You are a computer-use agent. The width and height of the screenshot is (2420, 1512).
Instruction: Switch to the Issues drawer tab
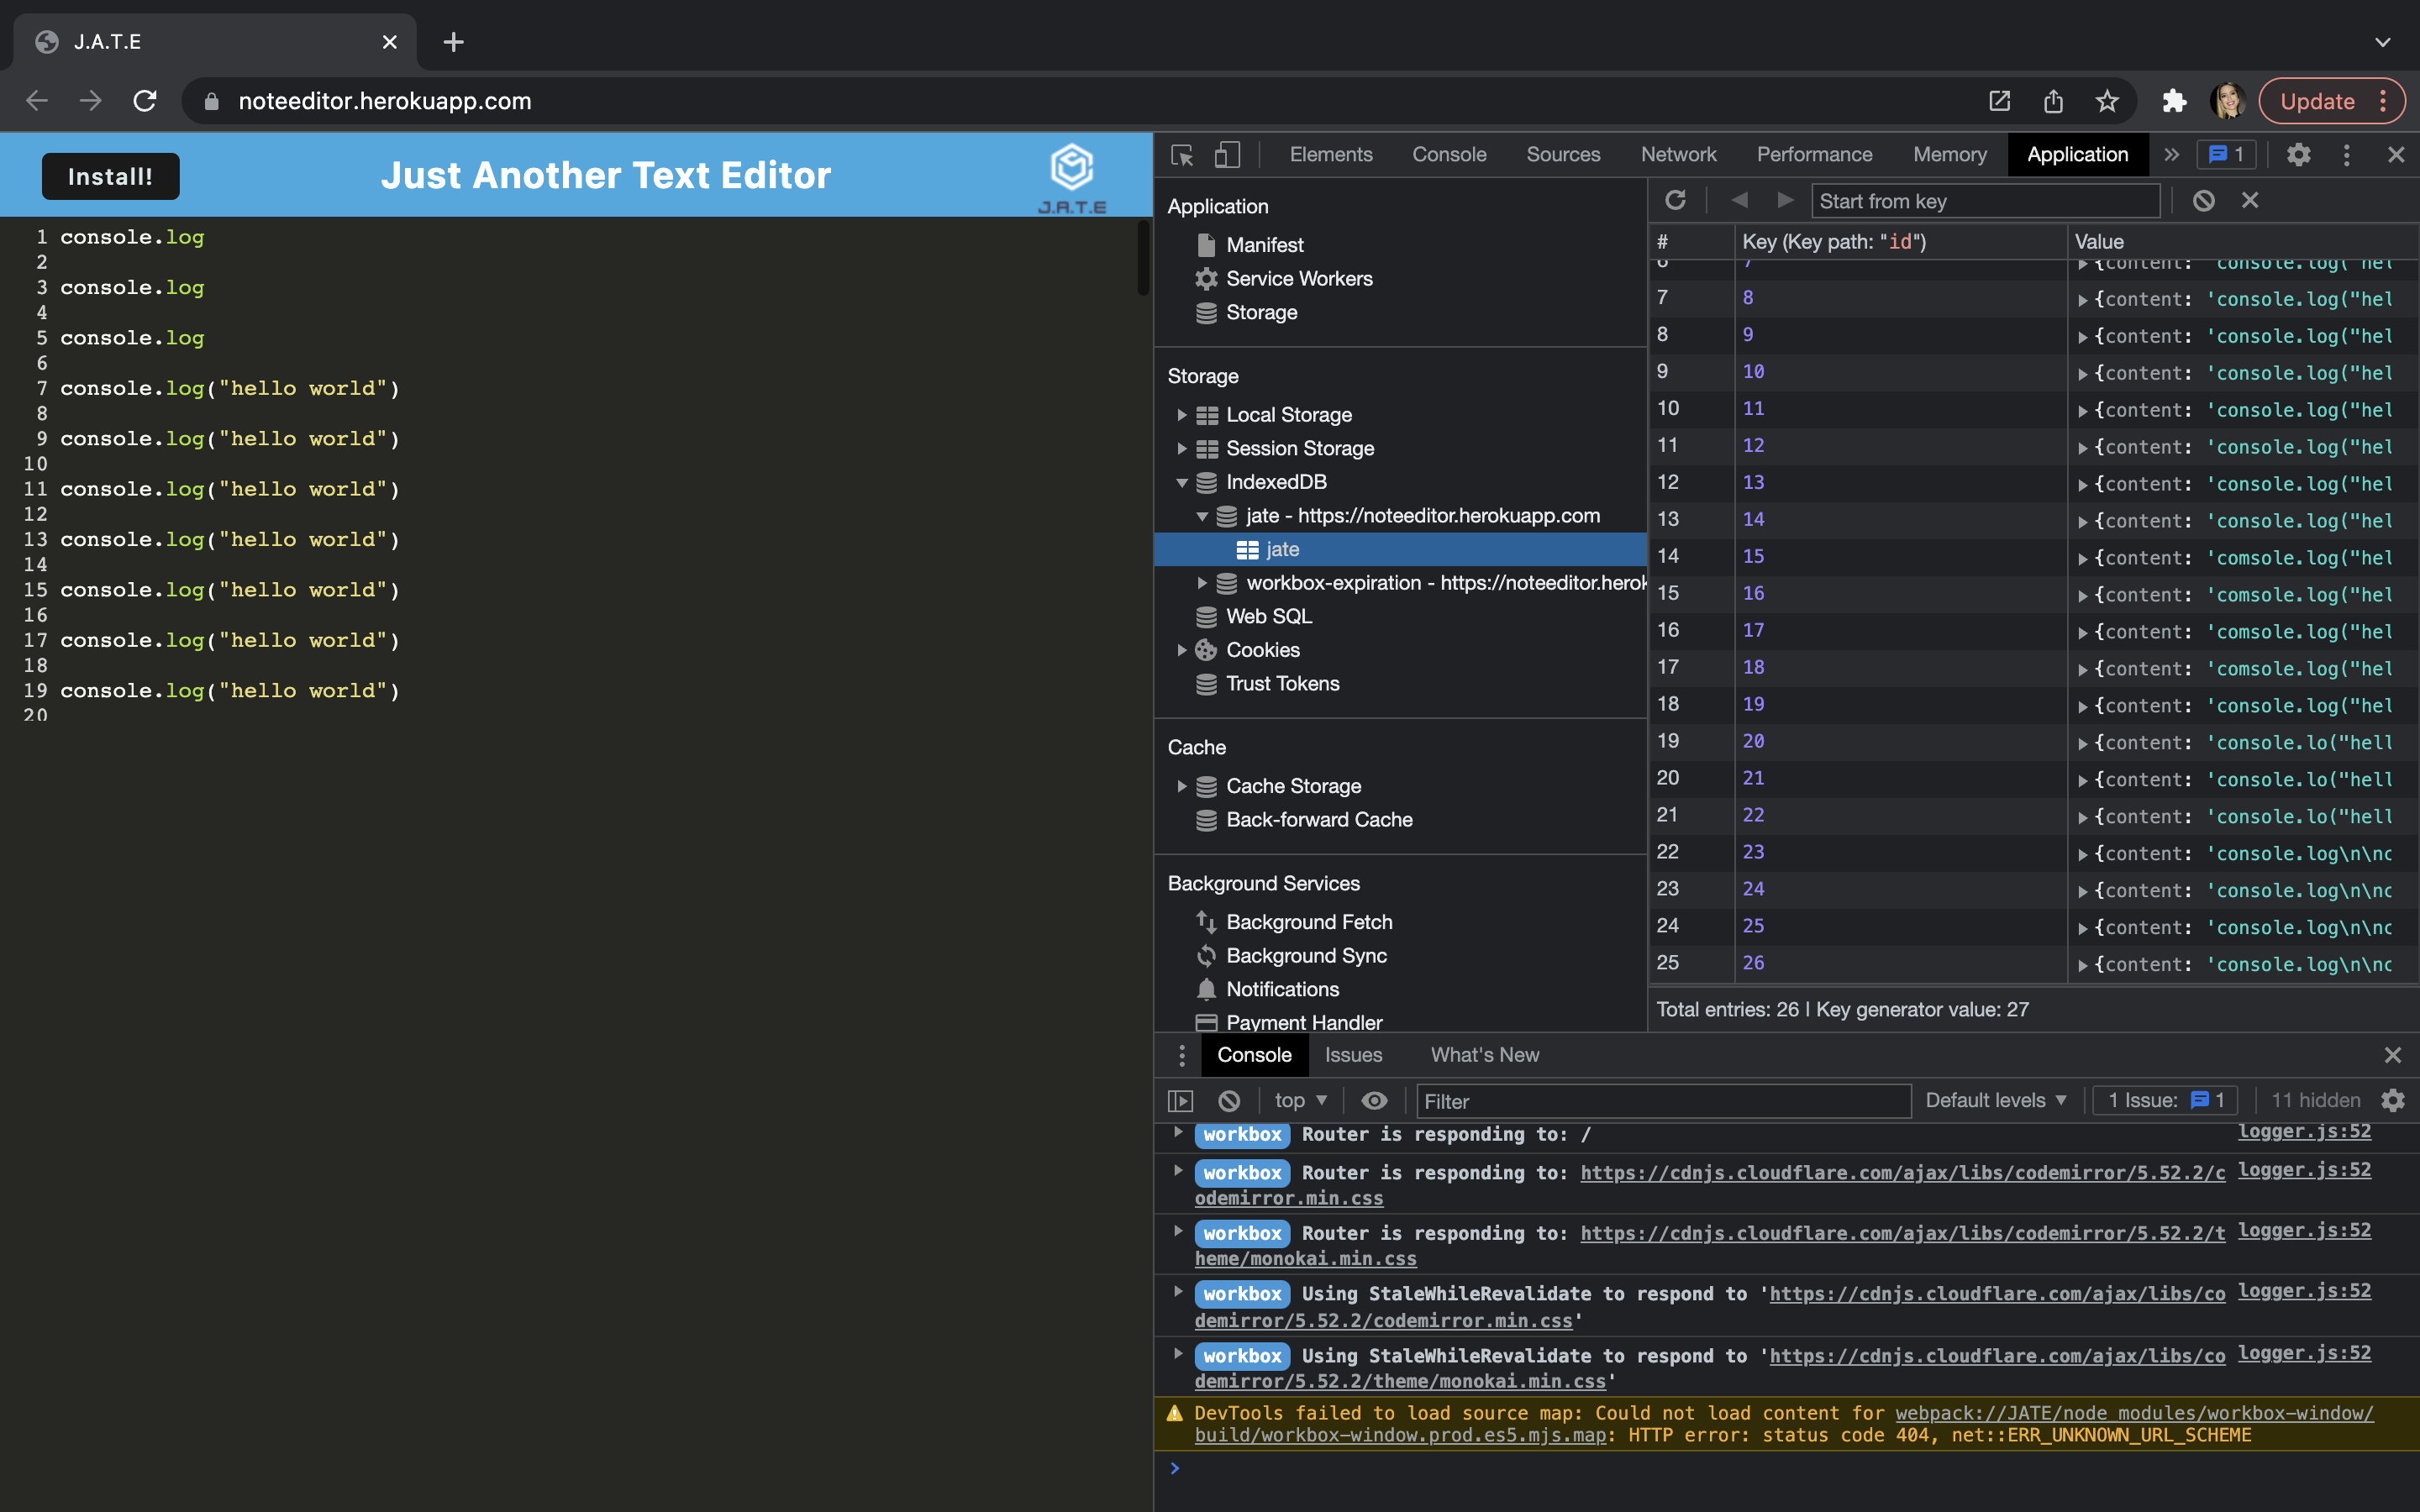tap(1353, 1055)
